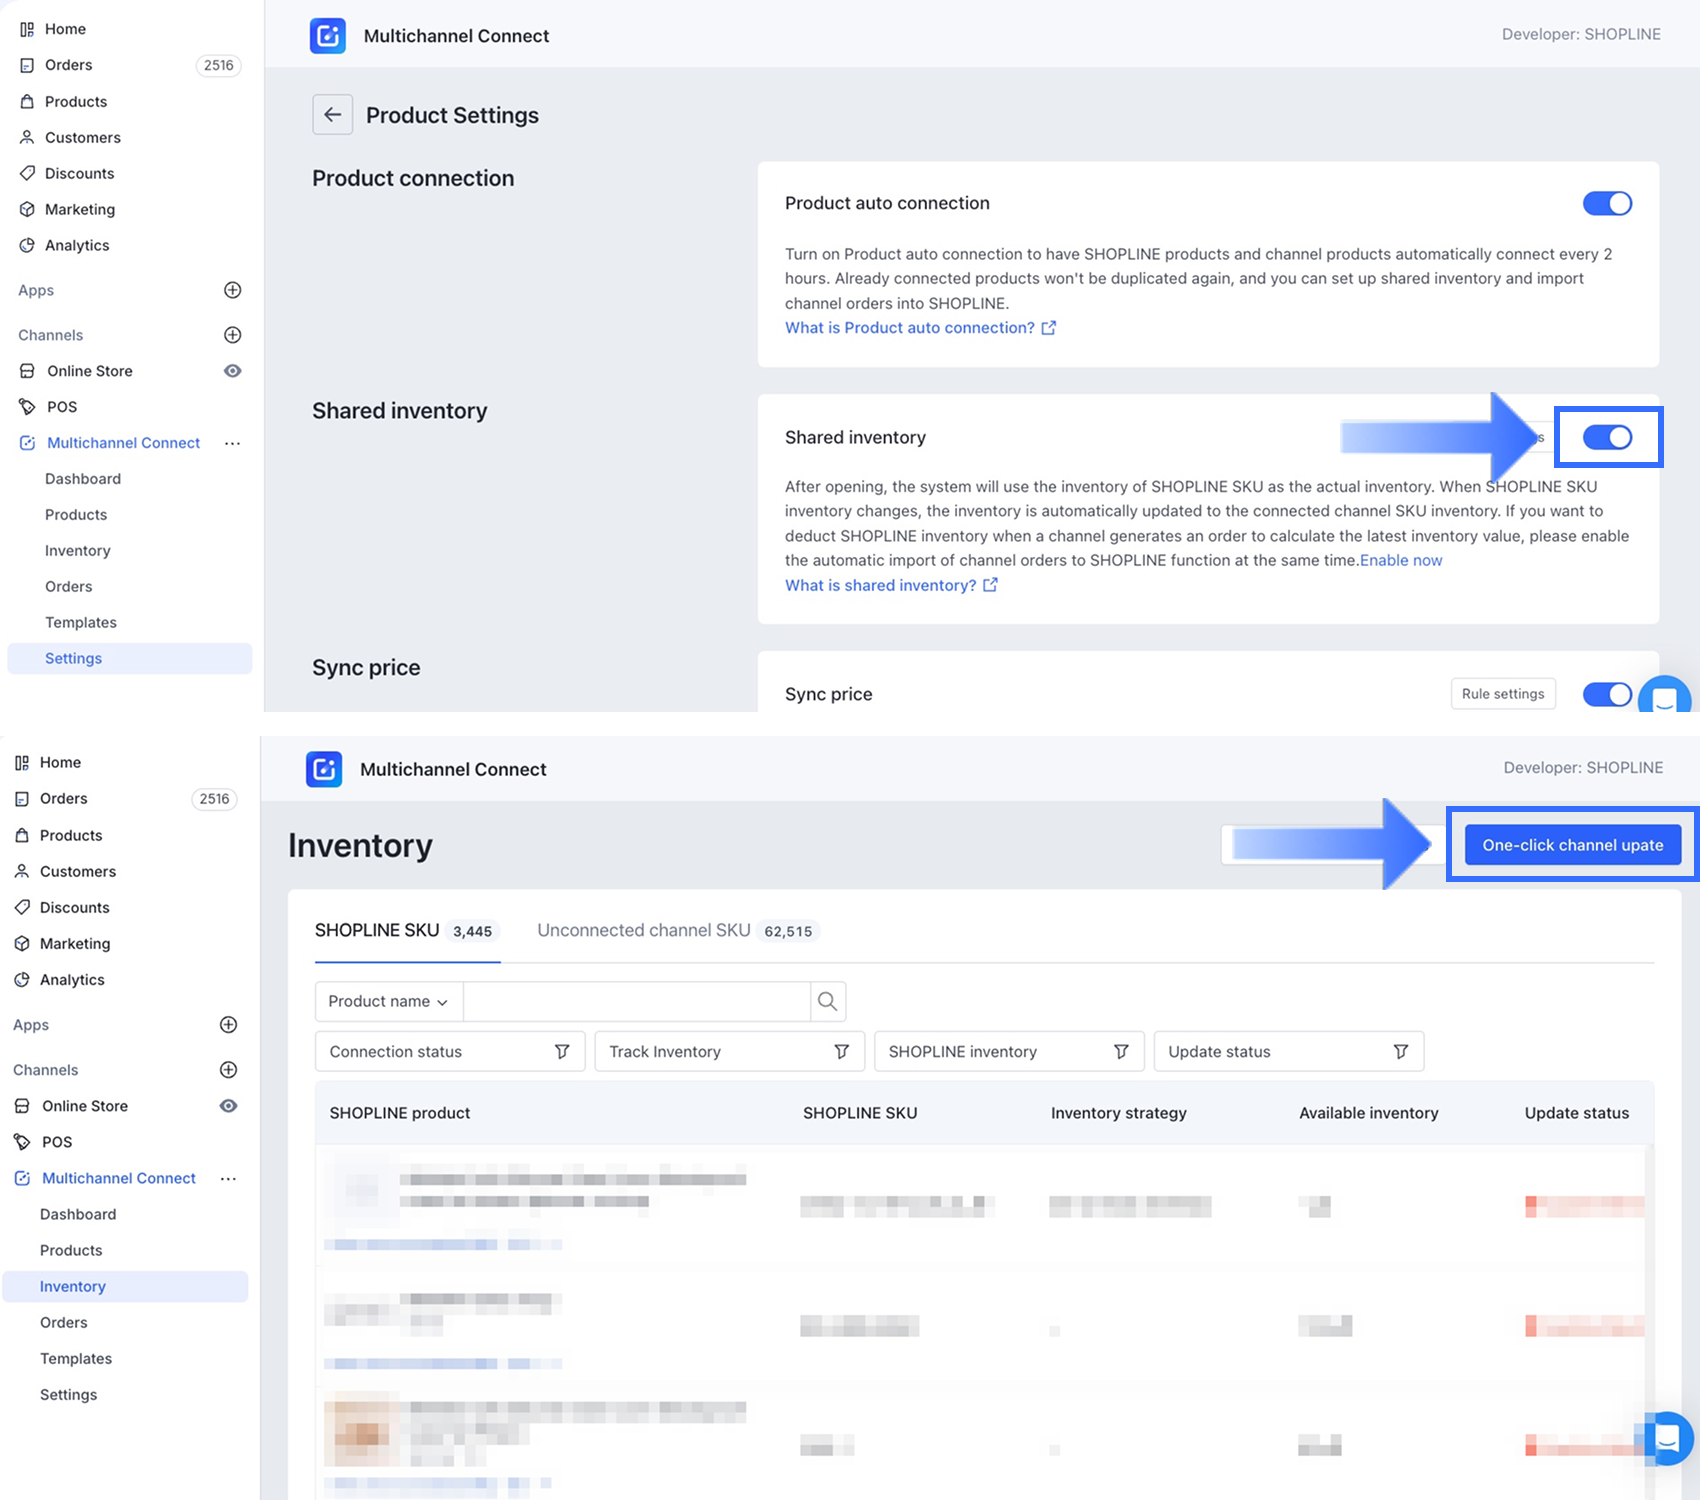Toggle the Product auto connection switch
The height and width of the screenshot is (1500, 1700).
pos(1607,204)
